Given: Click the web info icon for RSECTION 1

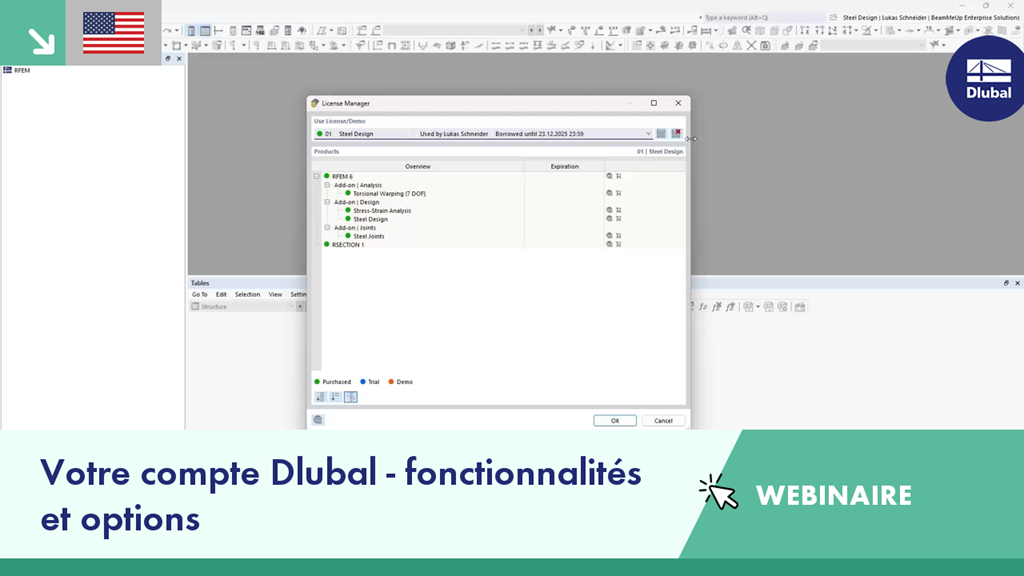Looking at the screenshot, I should [x=609, y=244].
